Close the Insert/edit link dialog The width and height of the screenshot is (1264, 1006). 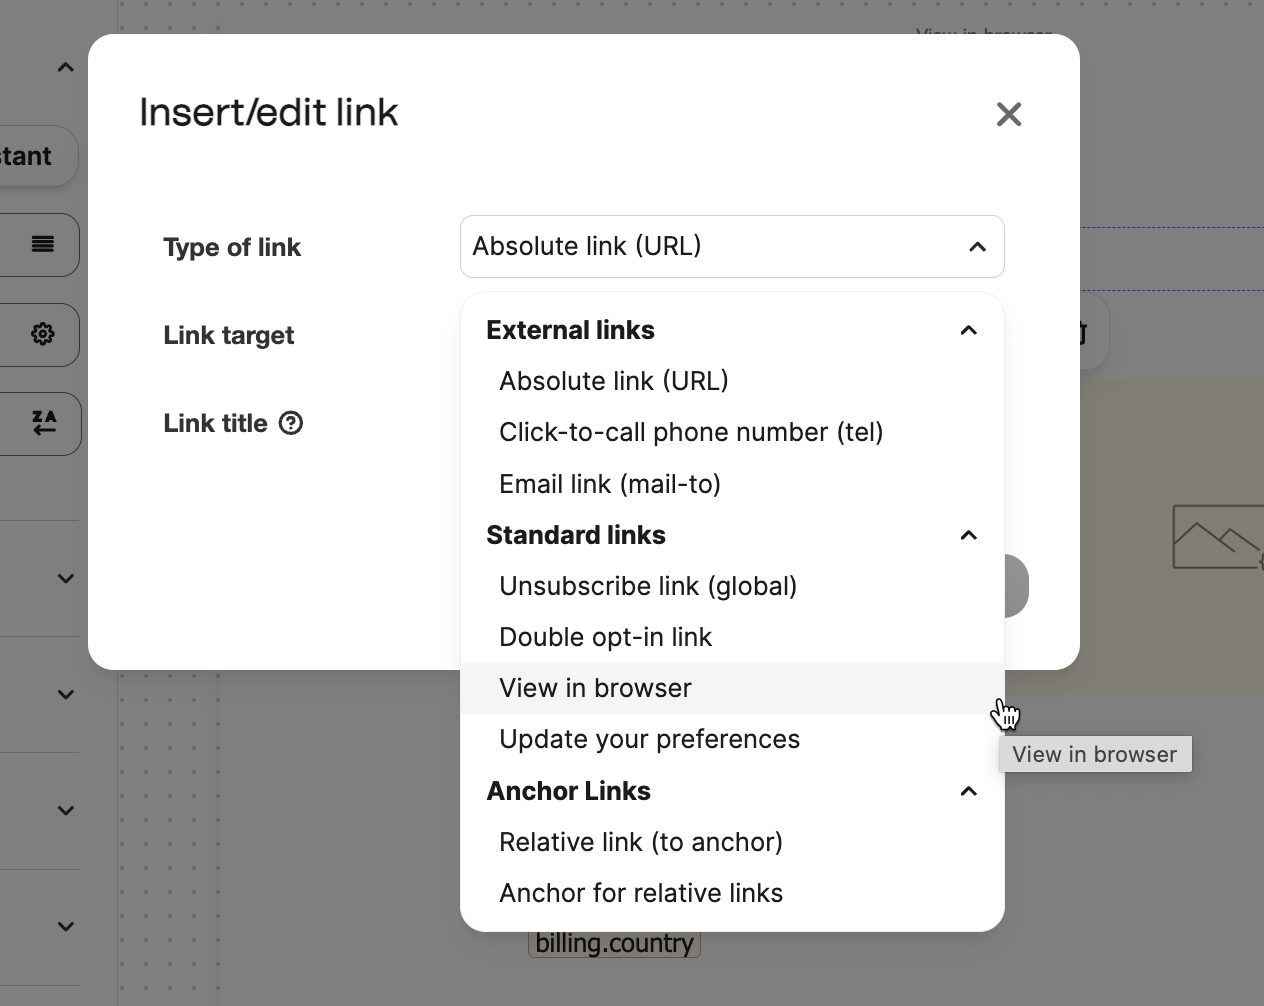[1009, 114]
